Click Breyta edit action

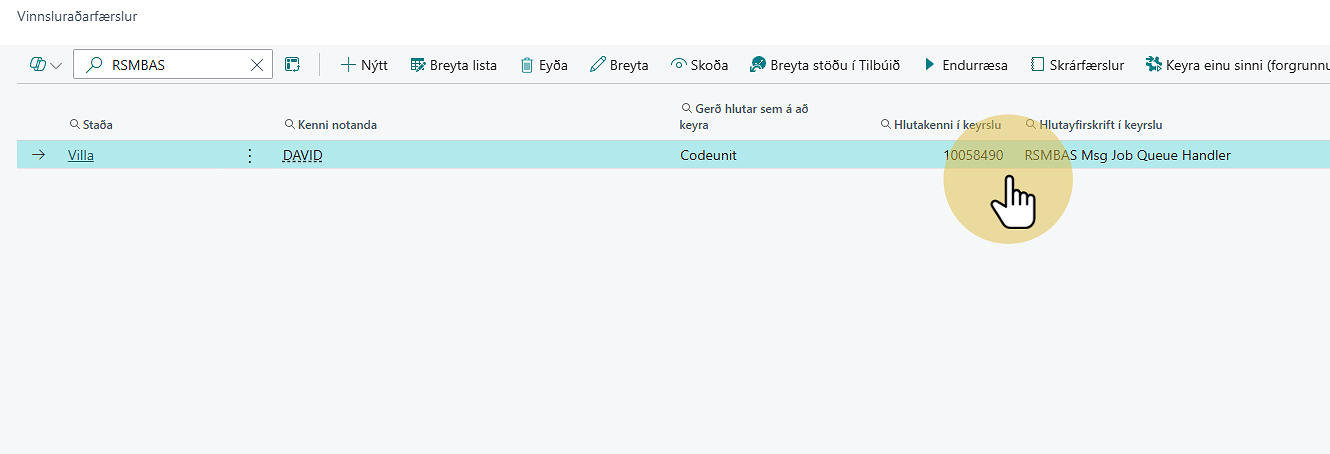click(619, 65)
